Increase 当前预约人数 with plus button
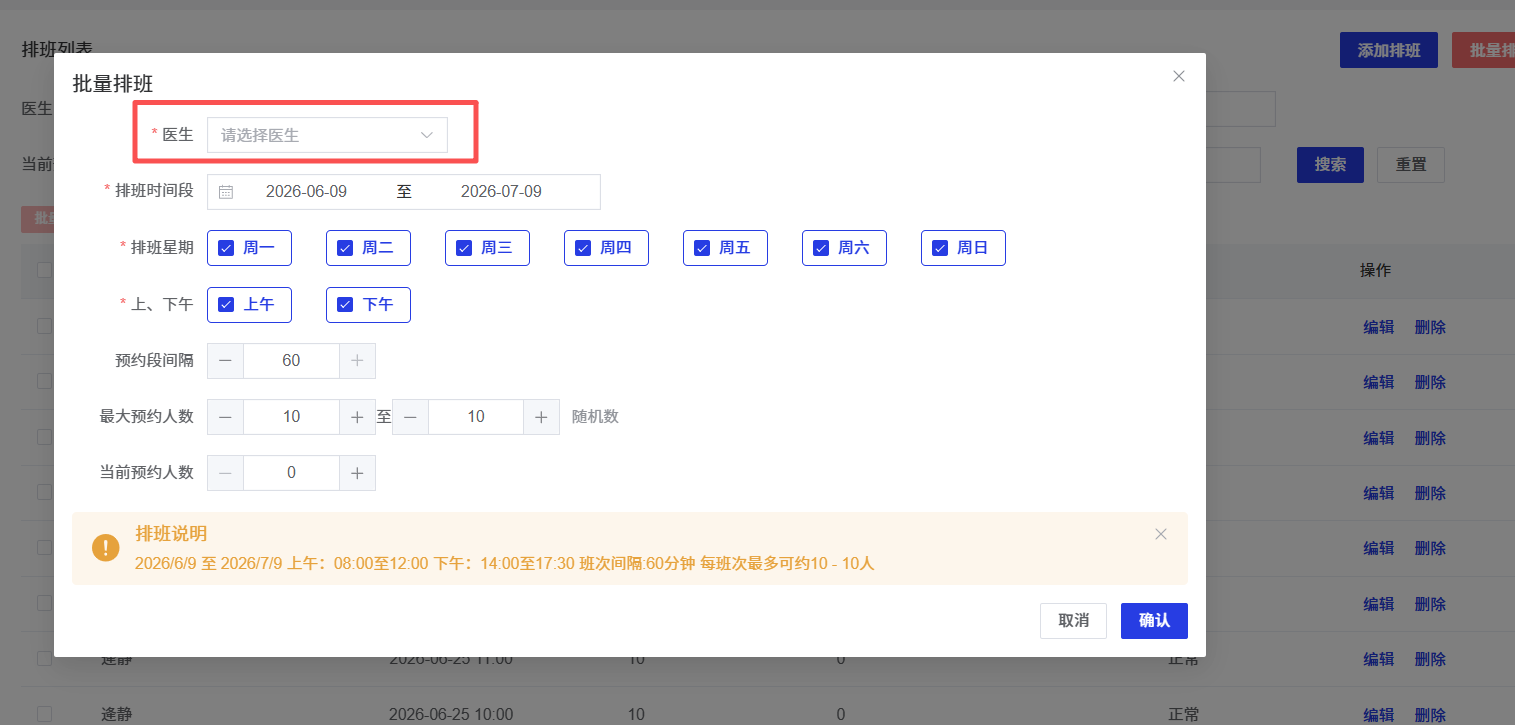Screen dimensions: 1515x725 [x=357, y=473]
